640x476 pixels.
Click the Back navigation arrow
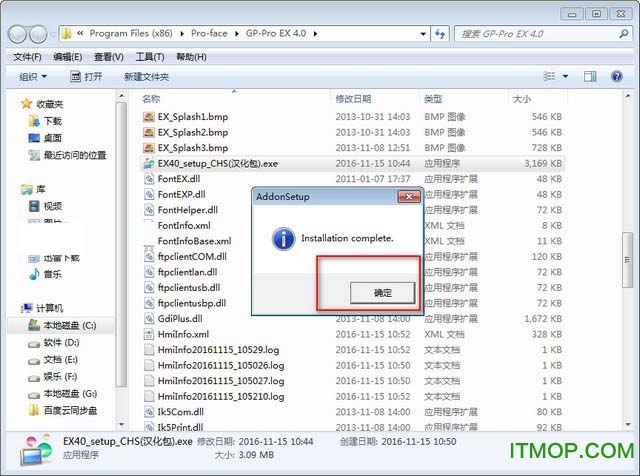point(19,34)
